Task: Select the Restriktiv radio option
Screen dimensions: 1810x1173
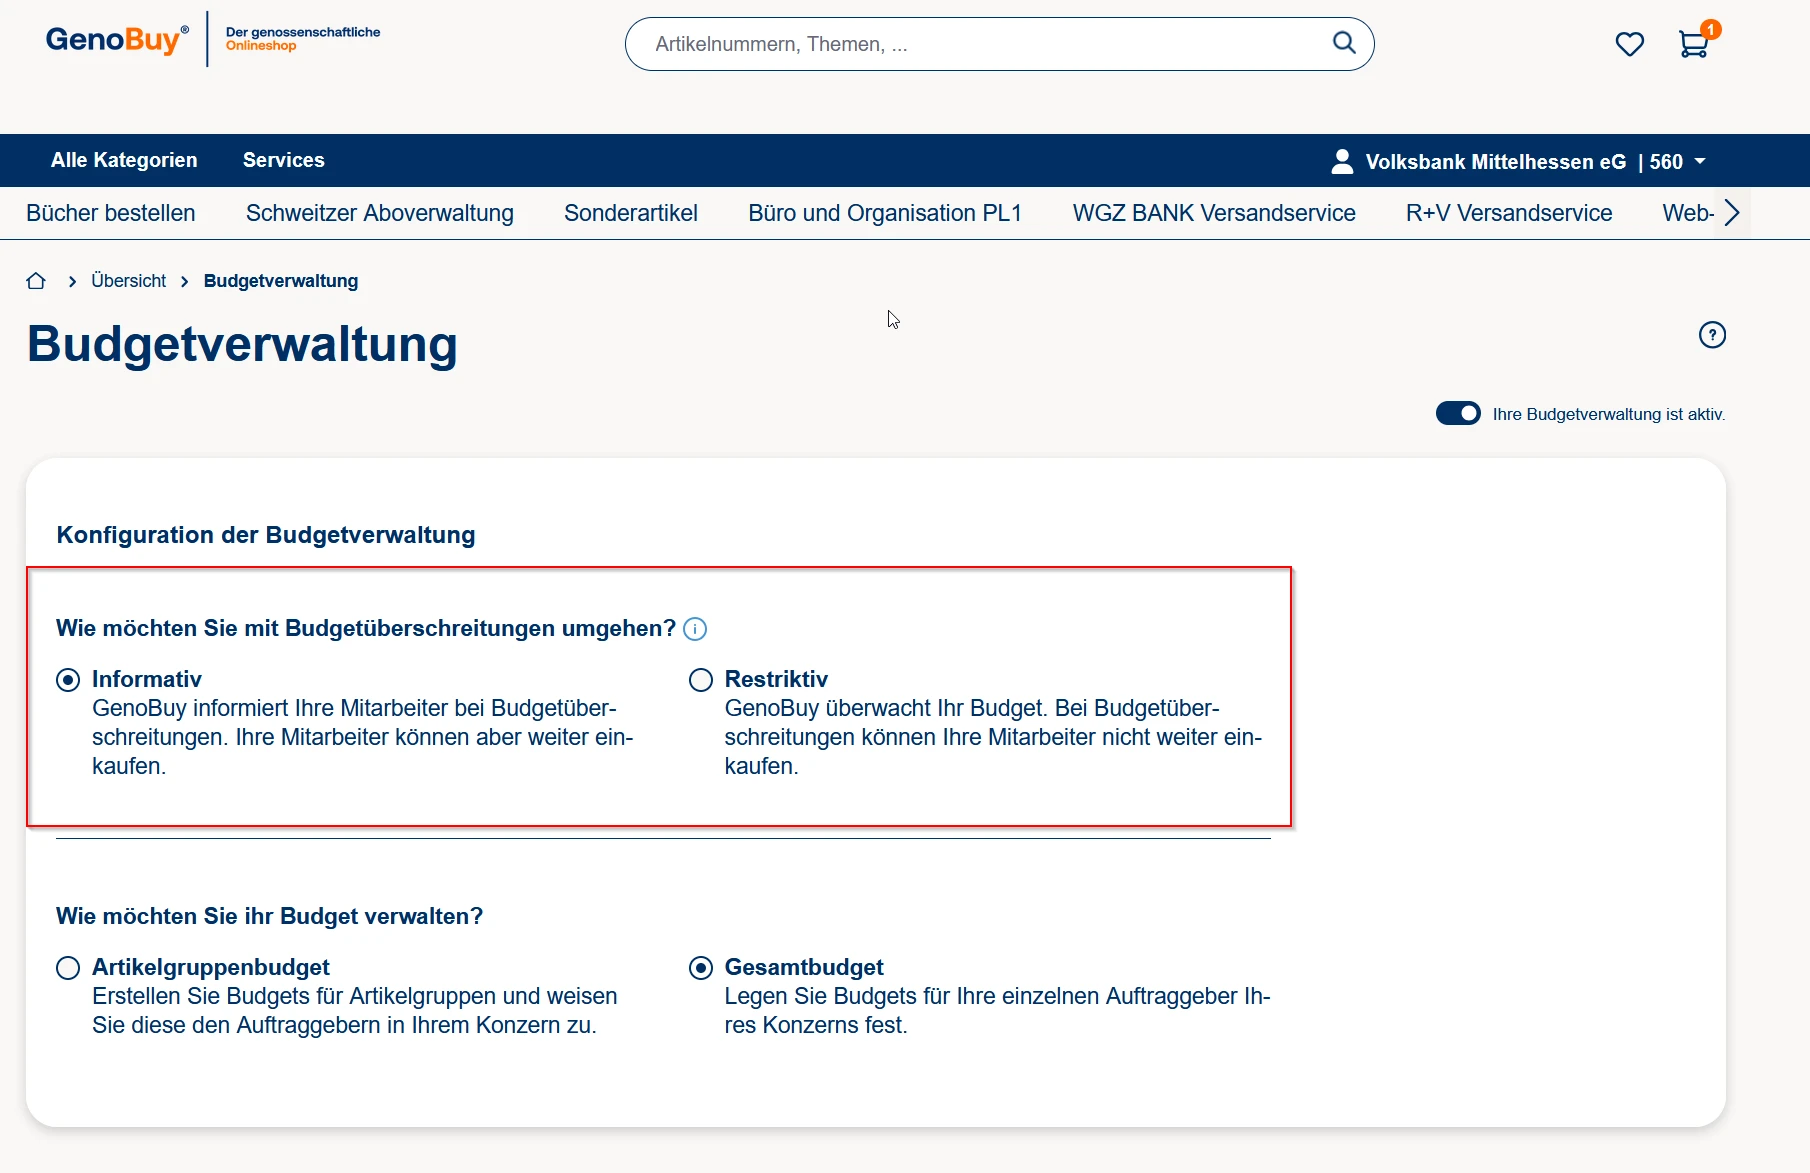Action: pos(701,680)
